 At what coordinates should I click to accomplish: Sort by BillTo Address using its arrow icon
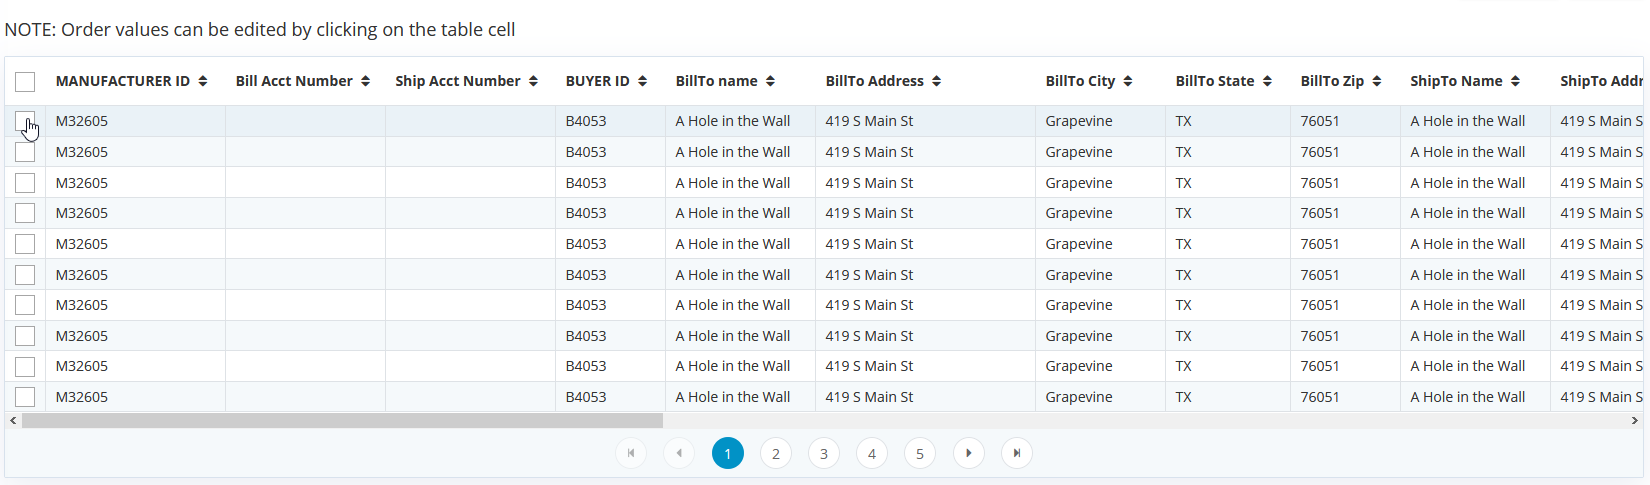(x=937, y=81)
